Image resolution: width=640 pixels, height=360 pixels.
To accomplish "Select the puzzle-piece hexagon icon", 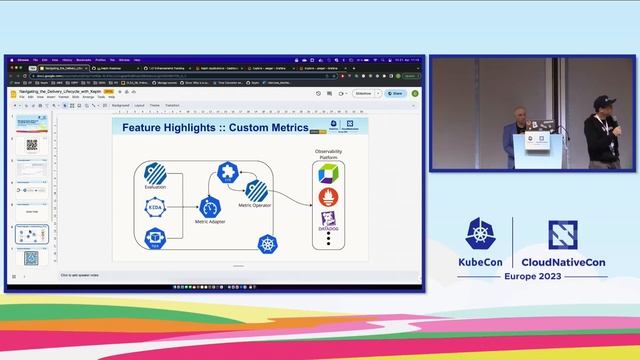I will click(x=228, y=172).
